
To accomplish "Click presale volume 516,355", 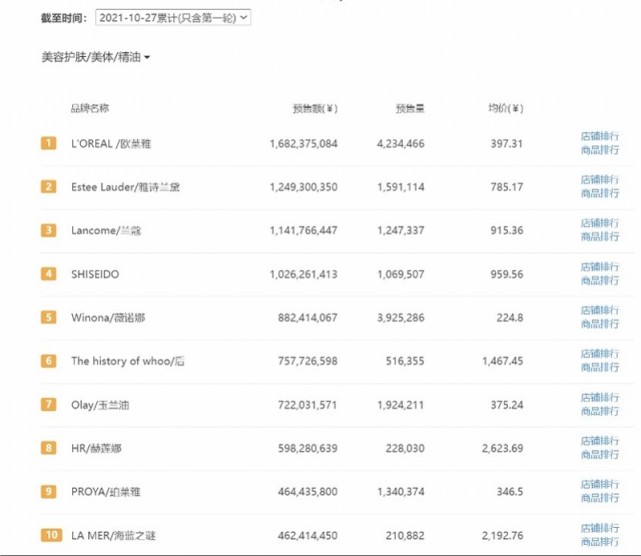I will pos(405,361).
